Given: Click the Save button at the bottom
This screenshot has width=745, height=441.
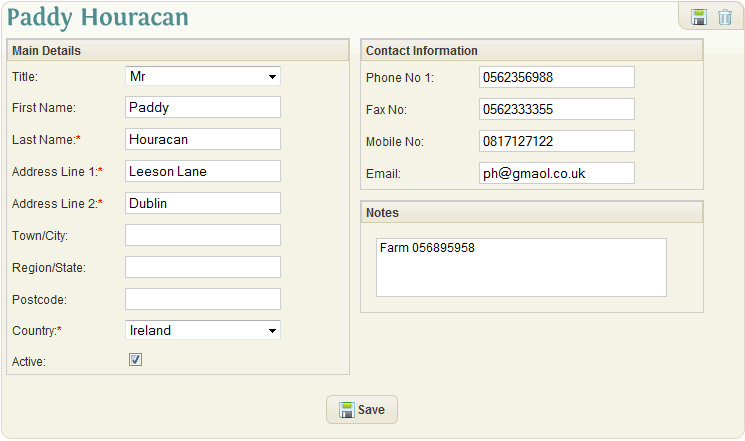Looking at the screenshot, I should (362, 410).
